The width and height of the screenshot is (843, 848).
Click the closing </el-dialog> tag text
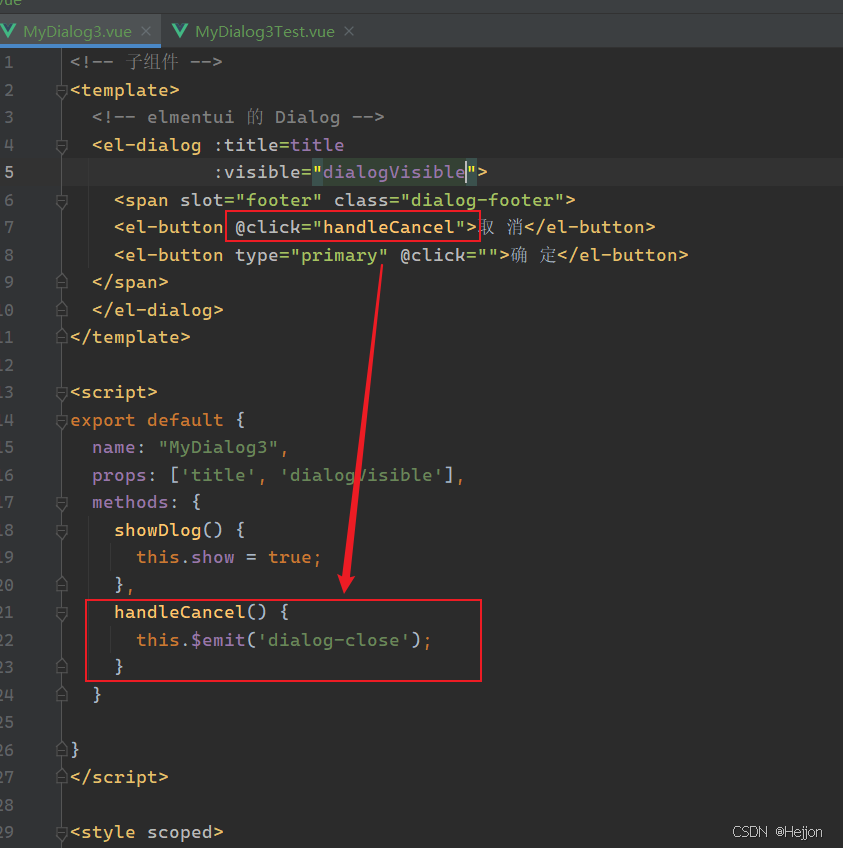click(x=157, y=310)
